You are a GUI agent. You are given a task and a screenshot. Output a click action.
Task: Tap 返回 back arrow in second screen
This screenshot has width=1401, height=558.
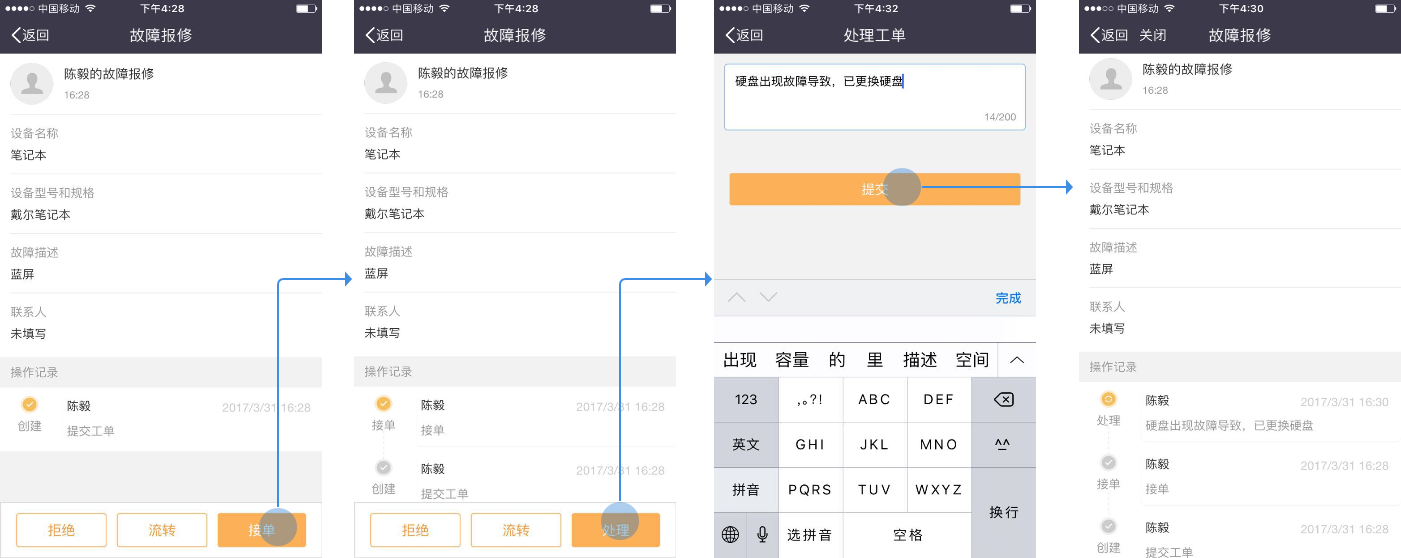[384, 35]
